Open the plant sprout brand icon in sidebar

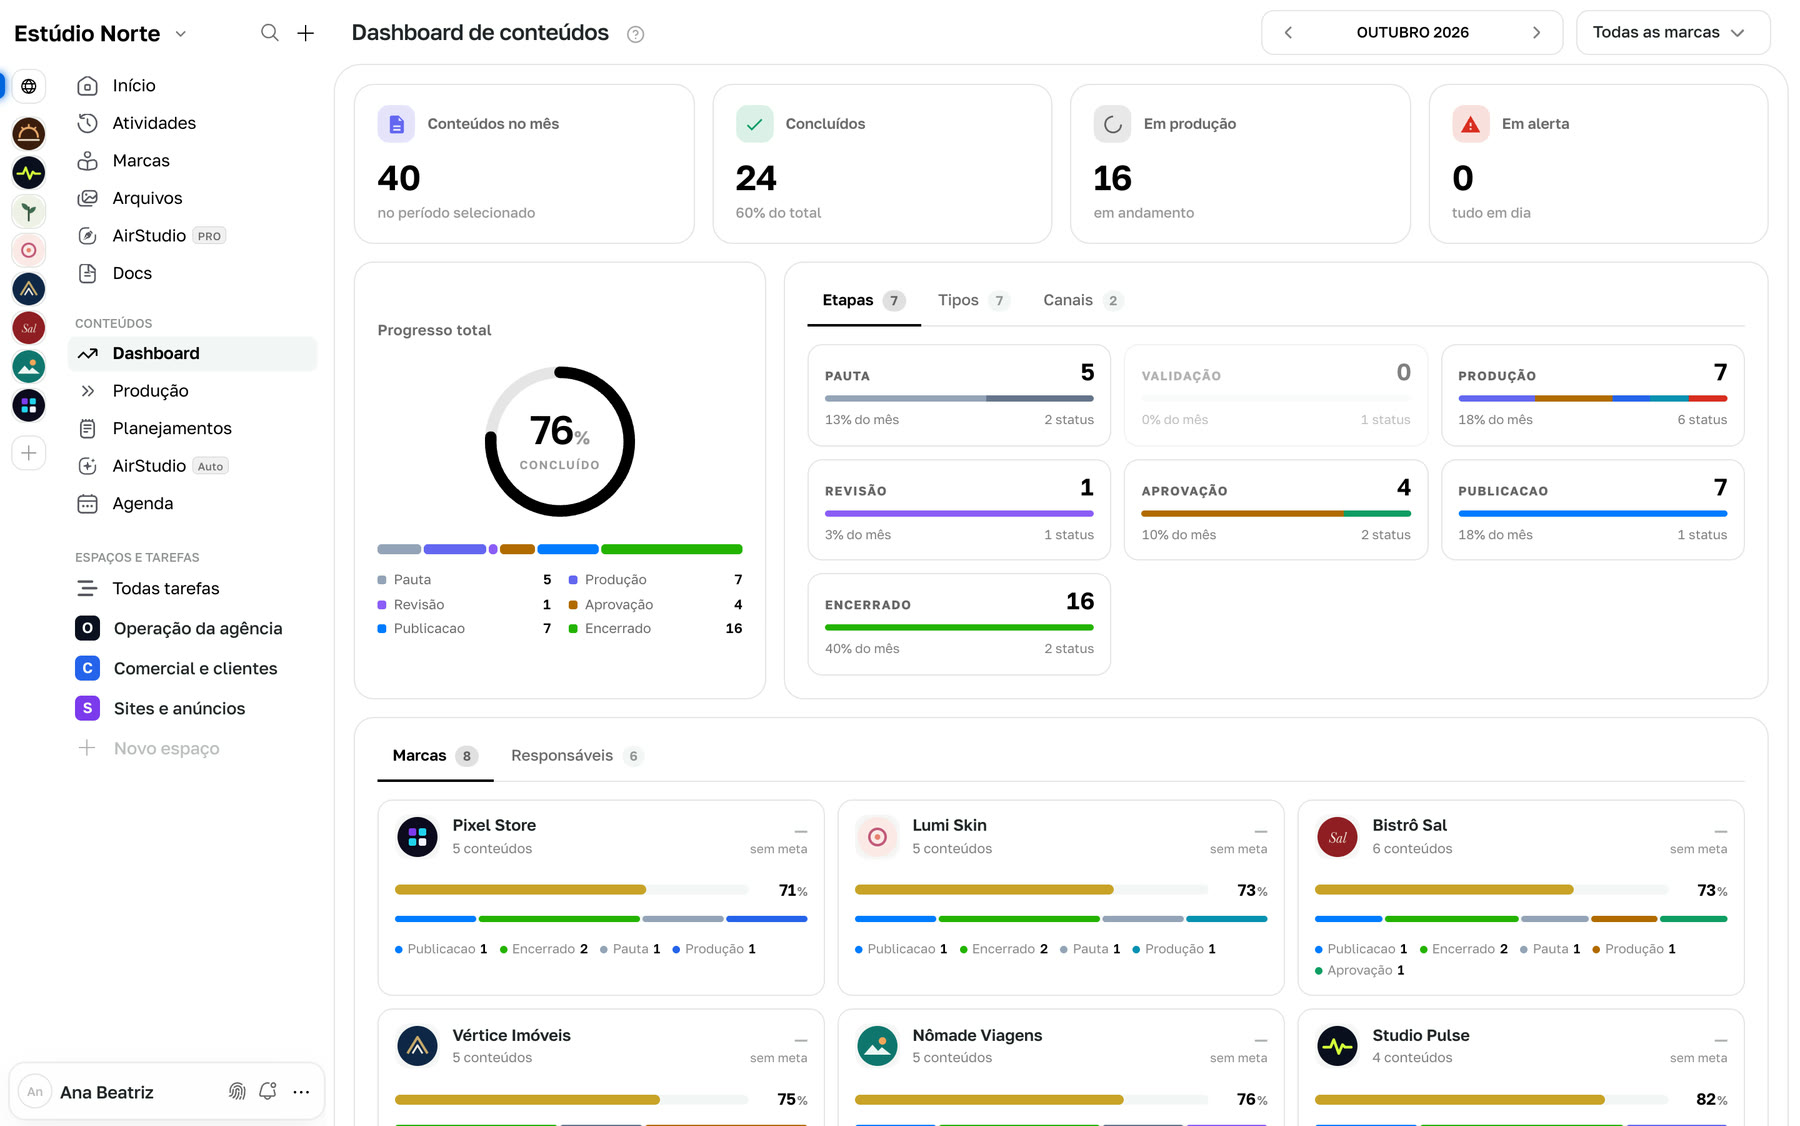click(29, 211)
